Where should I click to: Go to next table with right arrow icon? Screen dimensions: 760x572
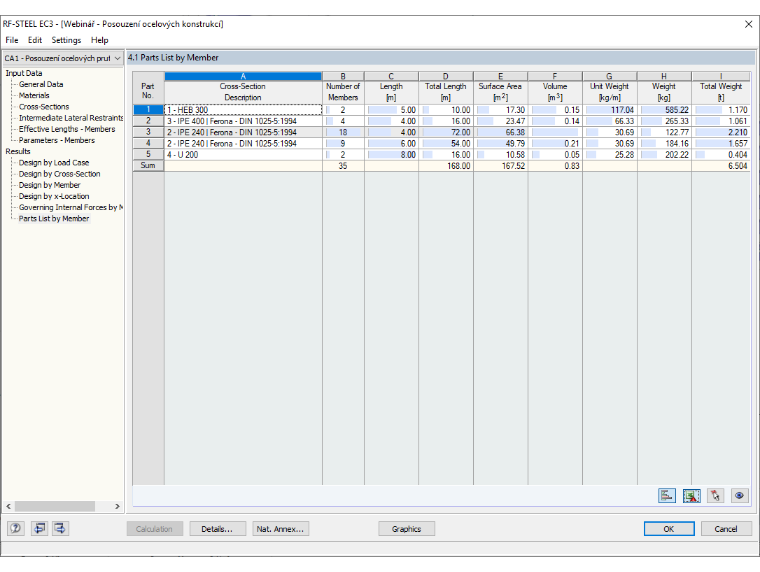click(x=61, y=528)
